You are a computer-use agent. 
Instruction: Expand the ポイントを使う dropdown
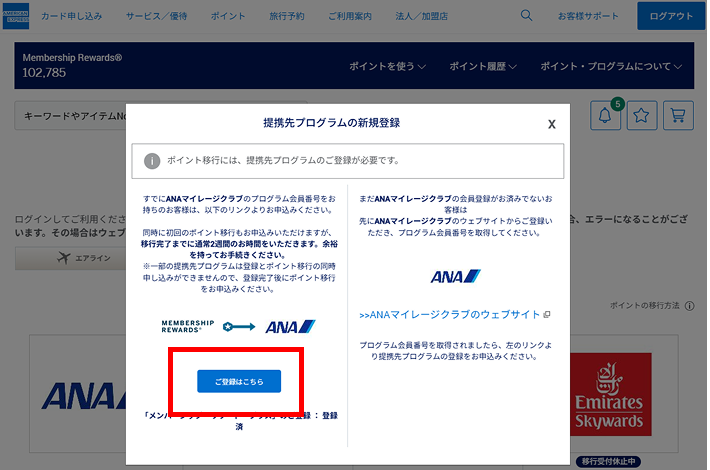[x=387, y=67]
